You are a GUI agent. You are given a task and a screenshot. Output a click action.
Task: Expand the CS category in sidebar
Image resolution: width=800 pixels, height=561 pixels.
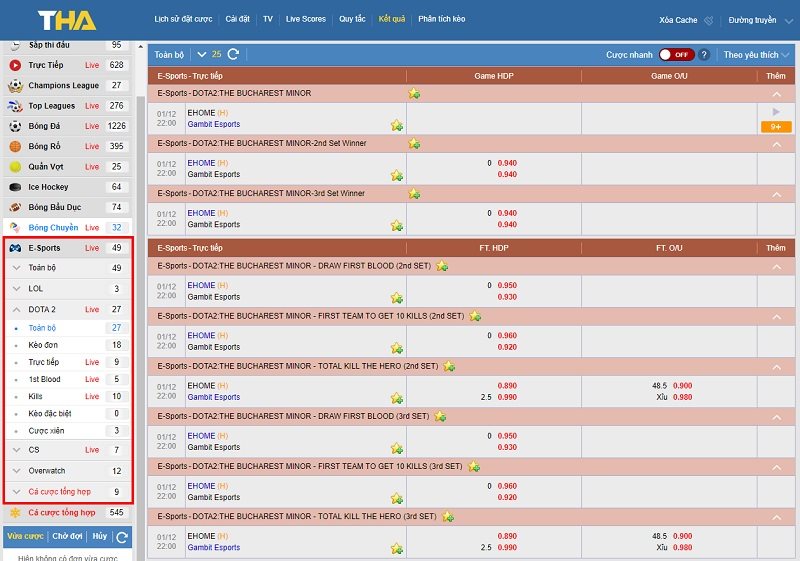click(x=16, y=450)
